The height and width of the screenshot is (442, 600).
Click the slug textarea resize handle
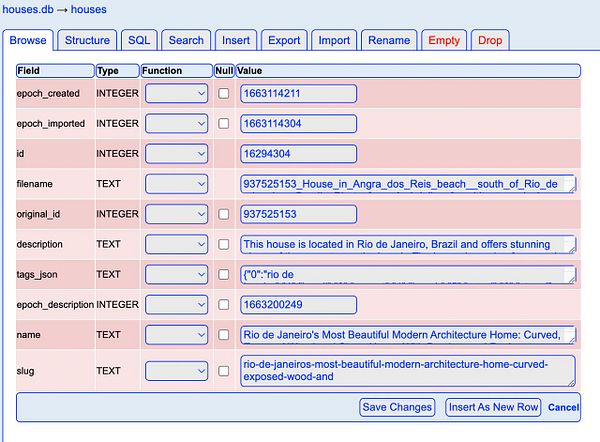[x=572, y=383]
